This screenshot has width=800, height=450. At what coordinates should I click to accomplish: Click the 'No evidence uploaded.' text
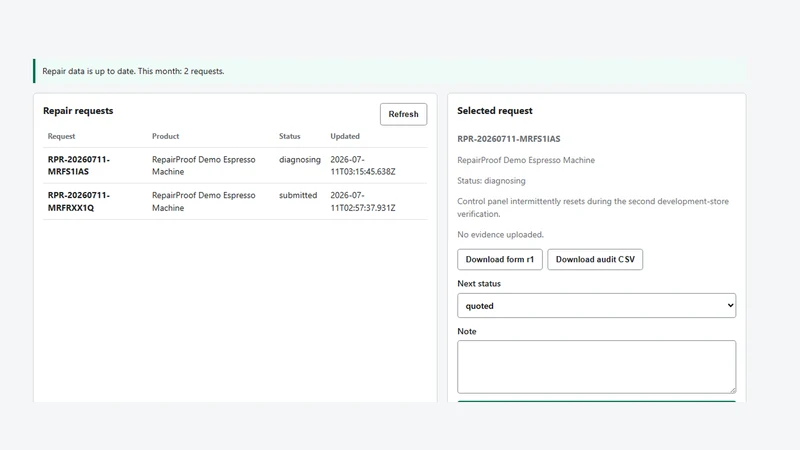pyautogui.click(x=501, y=235)
